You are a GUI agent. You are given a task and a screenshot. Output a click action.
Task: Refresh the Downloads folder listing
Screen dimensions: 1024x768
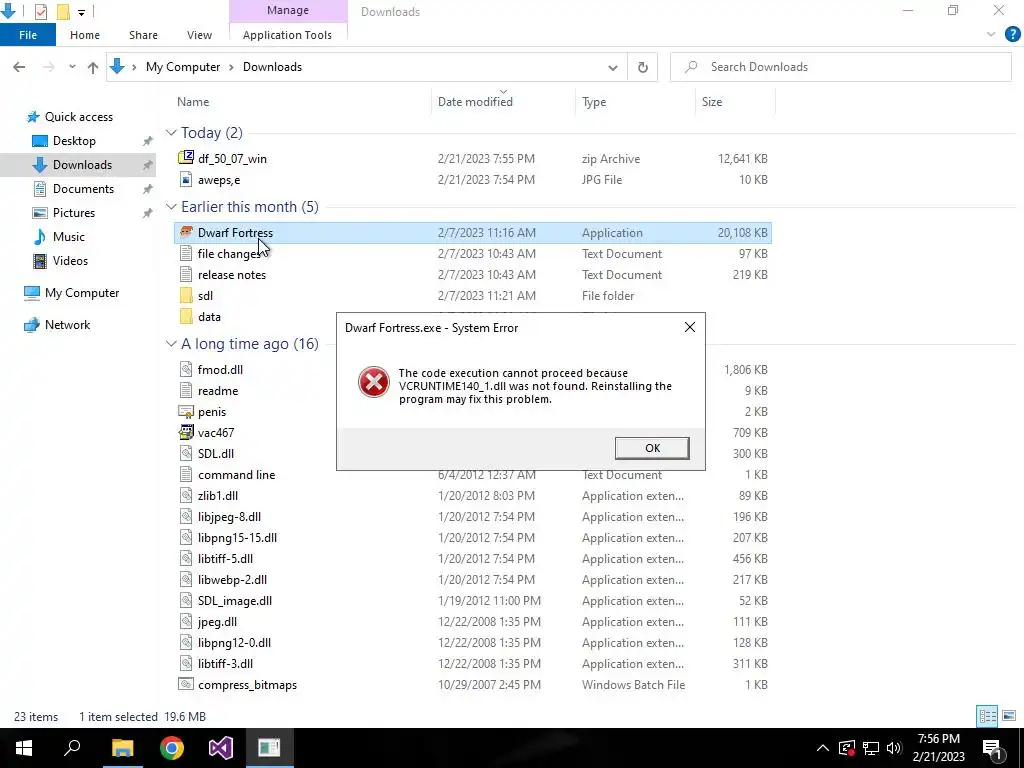point(643,67)
